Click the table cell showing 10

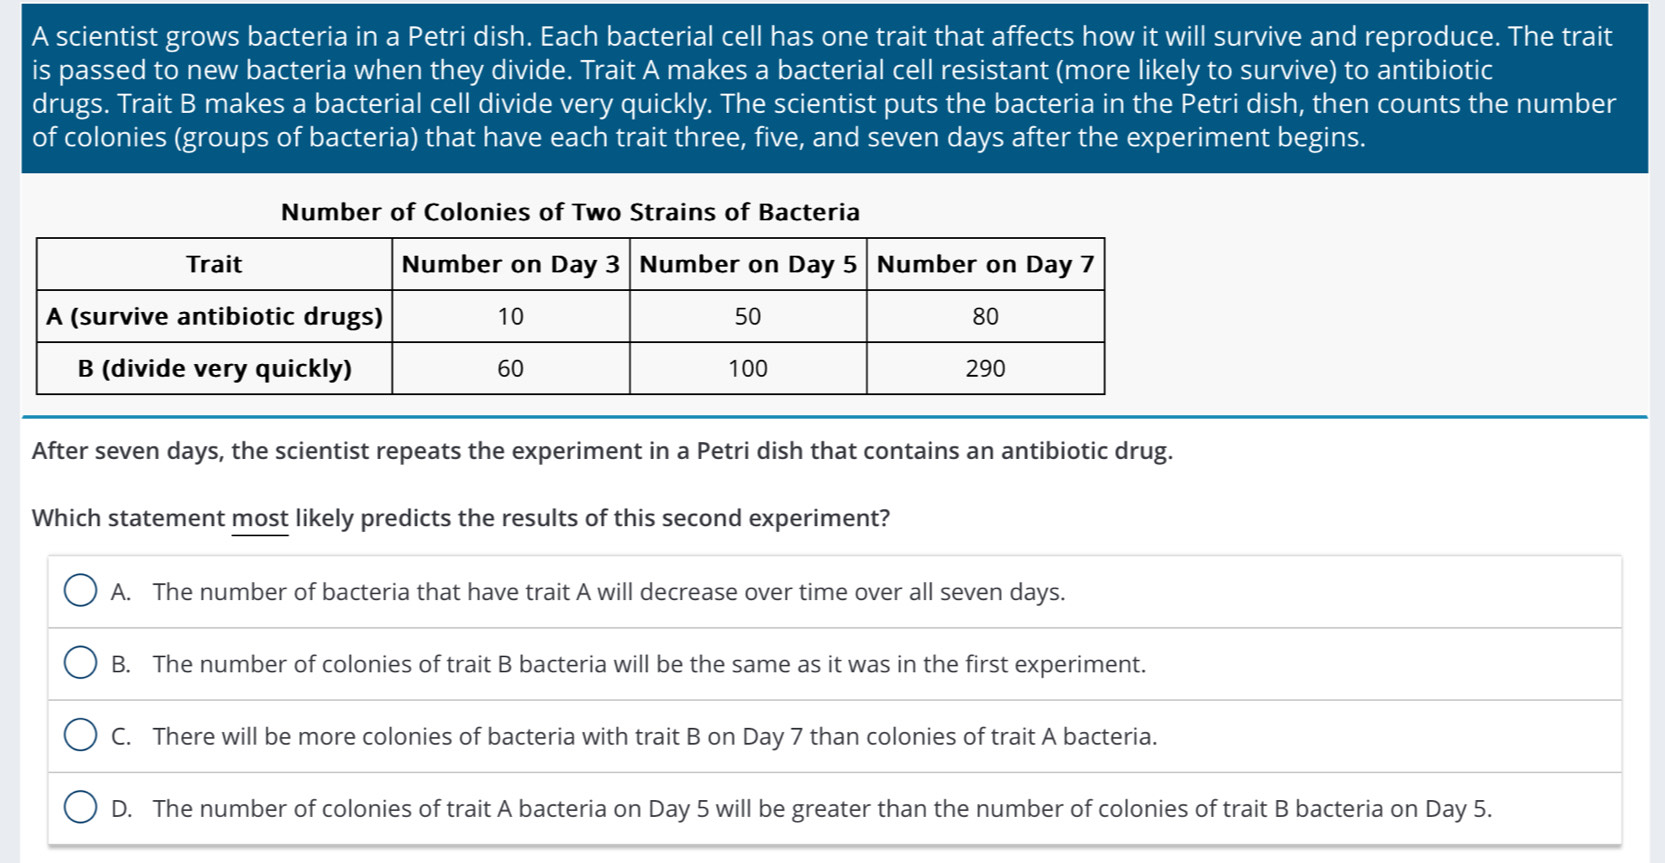pos(511,316)
